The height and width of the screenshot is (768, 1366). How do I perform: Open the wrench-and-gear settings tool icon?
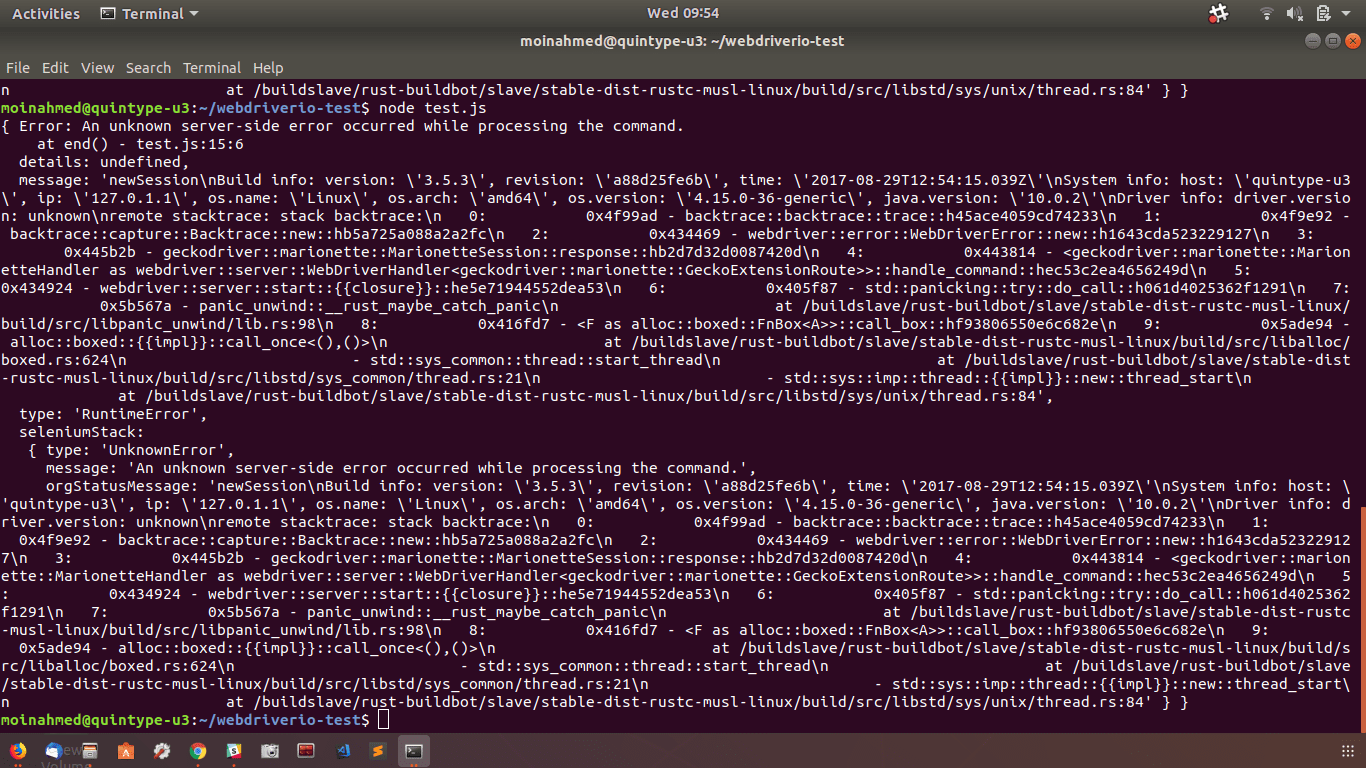162,750
